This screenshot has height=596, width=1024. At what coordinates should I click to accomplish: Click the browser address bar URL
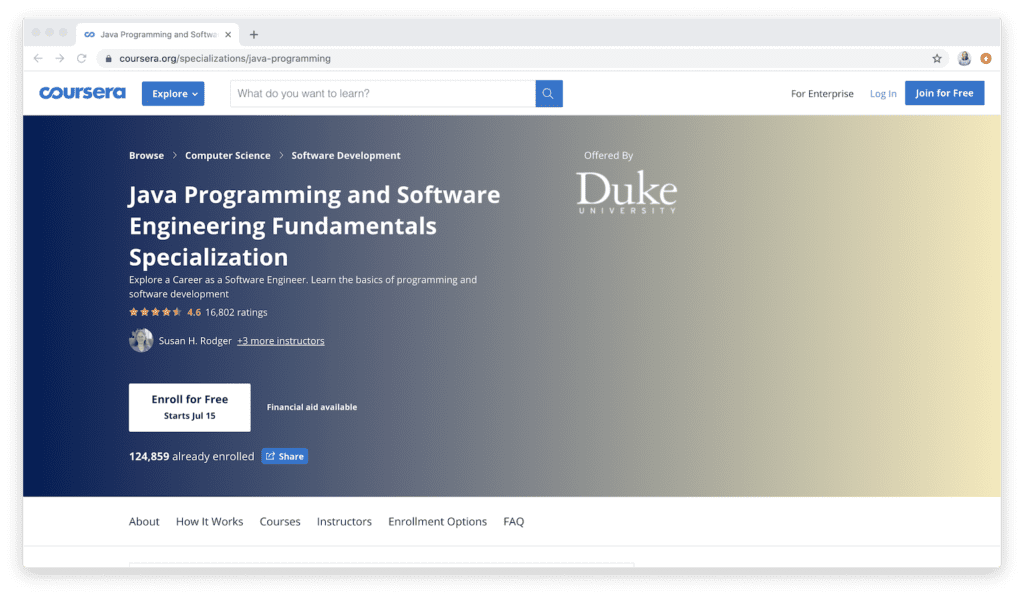pyautogui.click(x=225, y=59)
